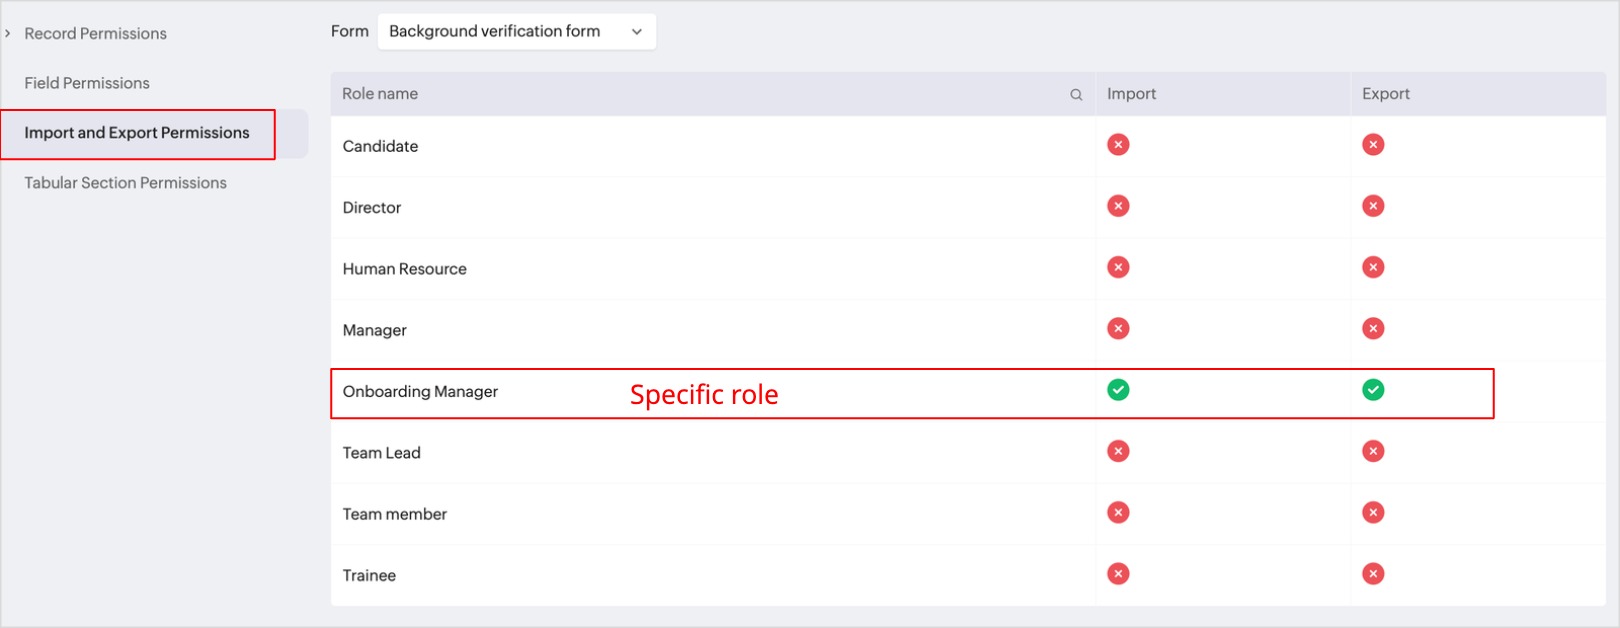Open the Form selection dropdown
This screenshot has width=1620, height=628.
515,32
